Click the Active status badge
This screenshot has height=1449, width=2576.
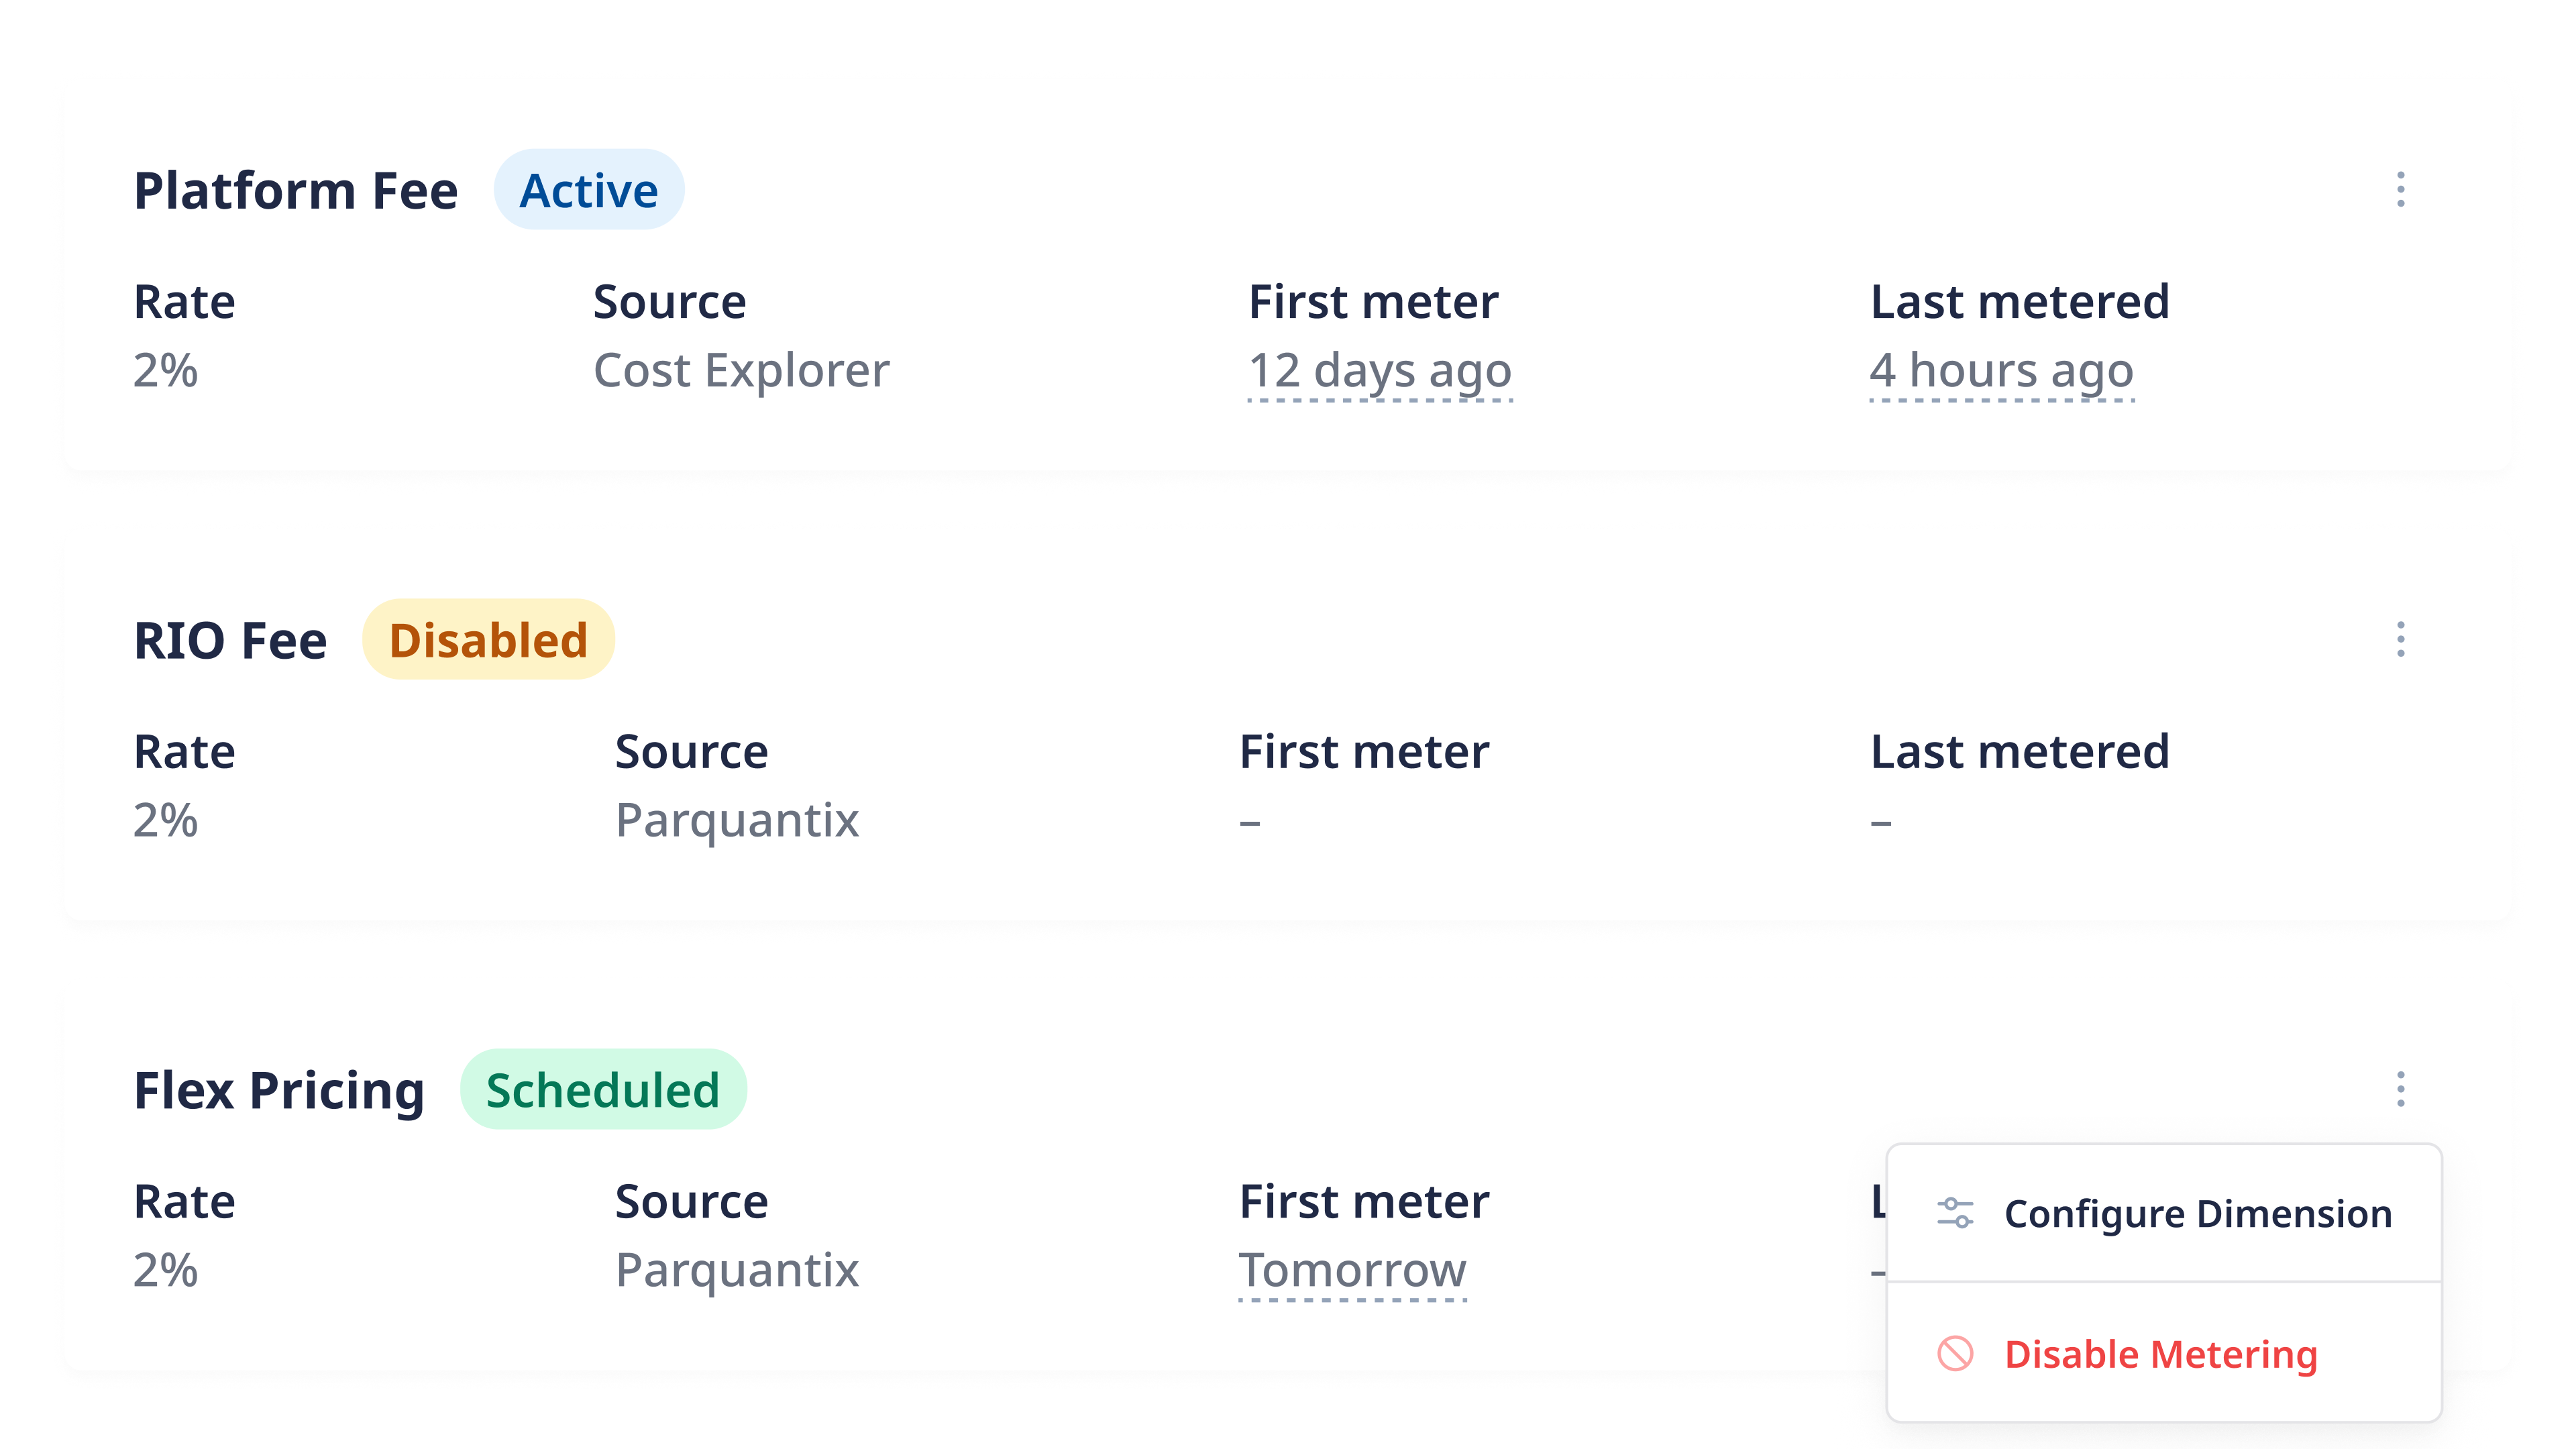[589, 190]
